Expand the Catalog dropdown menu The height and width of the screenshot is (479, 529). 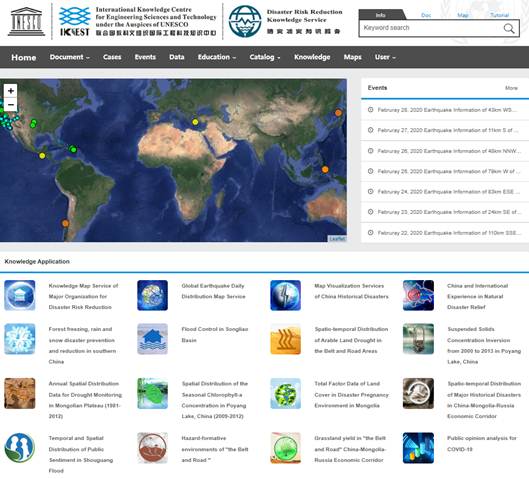265,57
